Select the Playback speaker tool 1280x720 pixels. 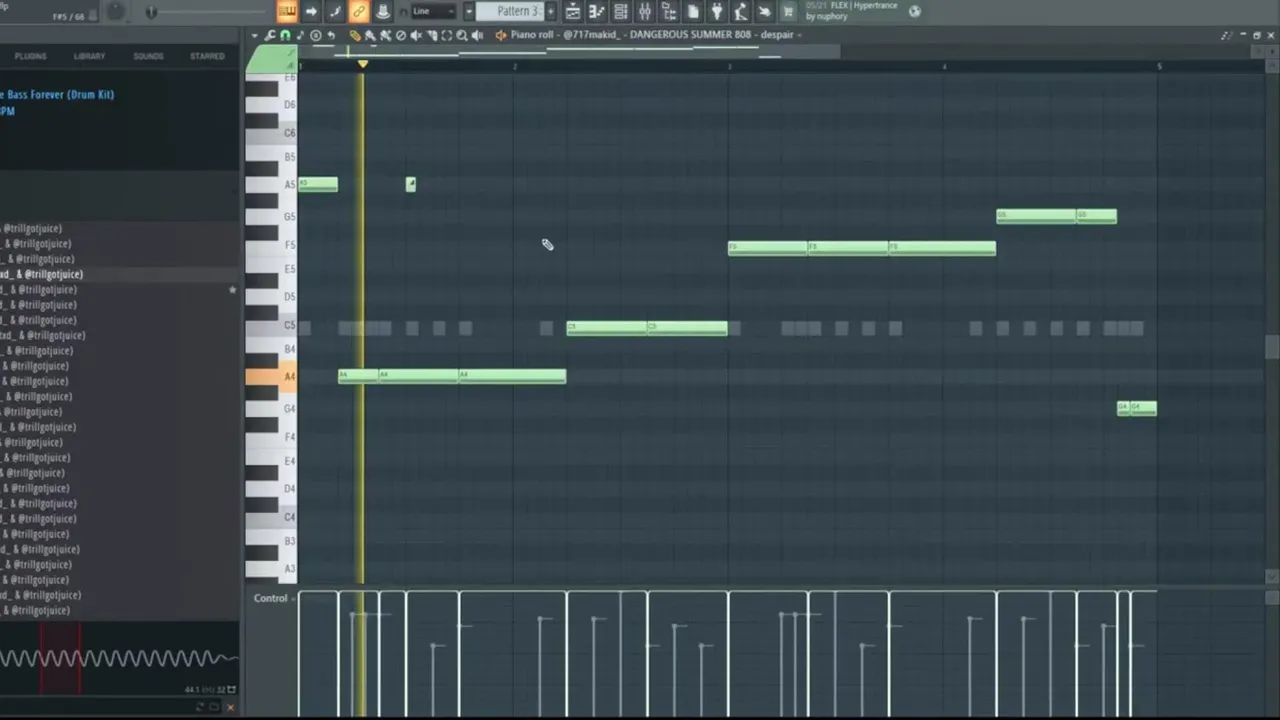pos(477,35)
